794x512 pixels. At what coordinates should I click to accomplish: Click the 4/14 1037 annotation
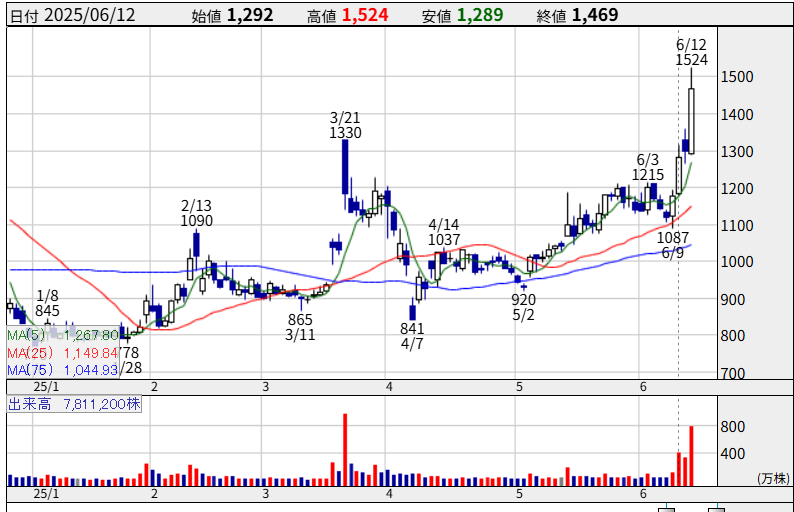coord(444,232)
